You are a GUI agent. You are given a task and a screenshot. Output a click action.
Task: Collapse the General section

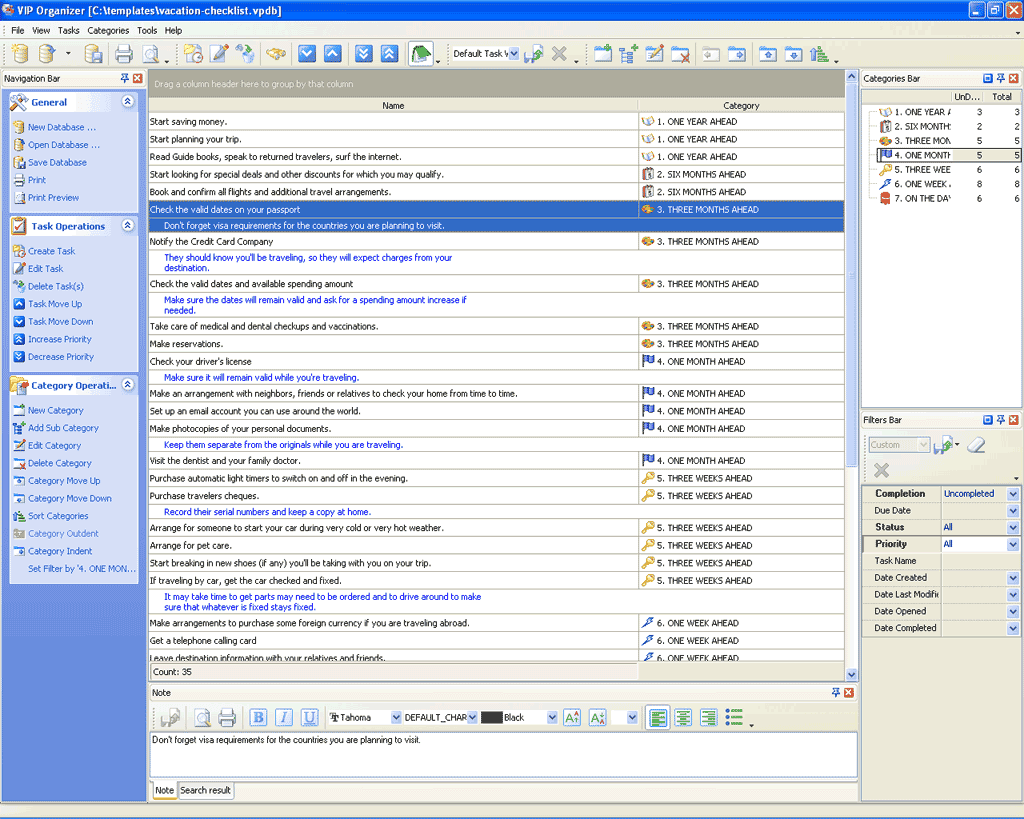point(128,101)
